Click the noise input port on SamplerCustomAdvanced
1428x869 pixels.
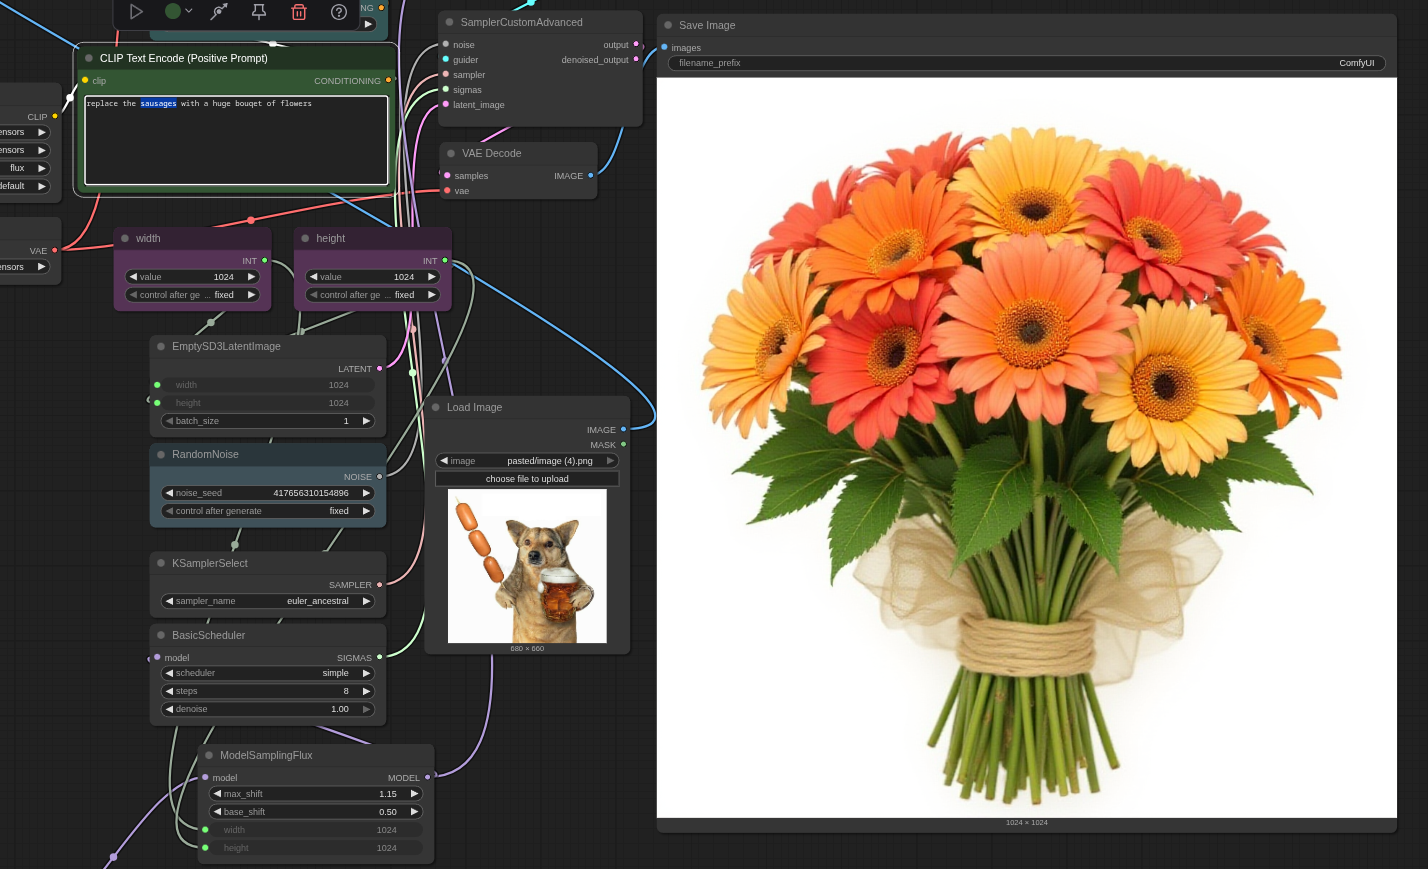[x=446, y=45]
